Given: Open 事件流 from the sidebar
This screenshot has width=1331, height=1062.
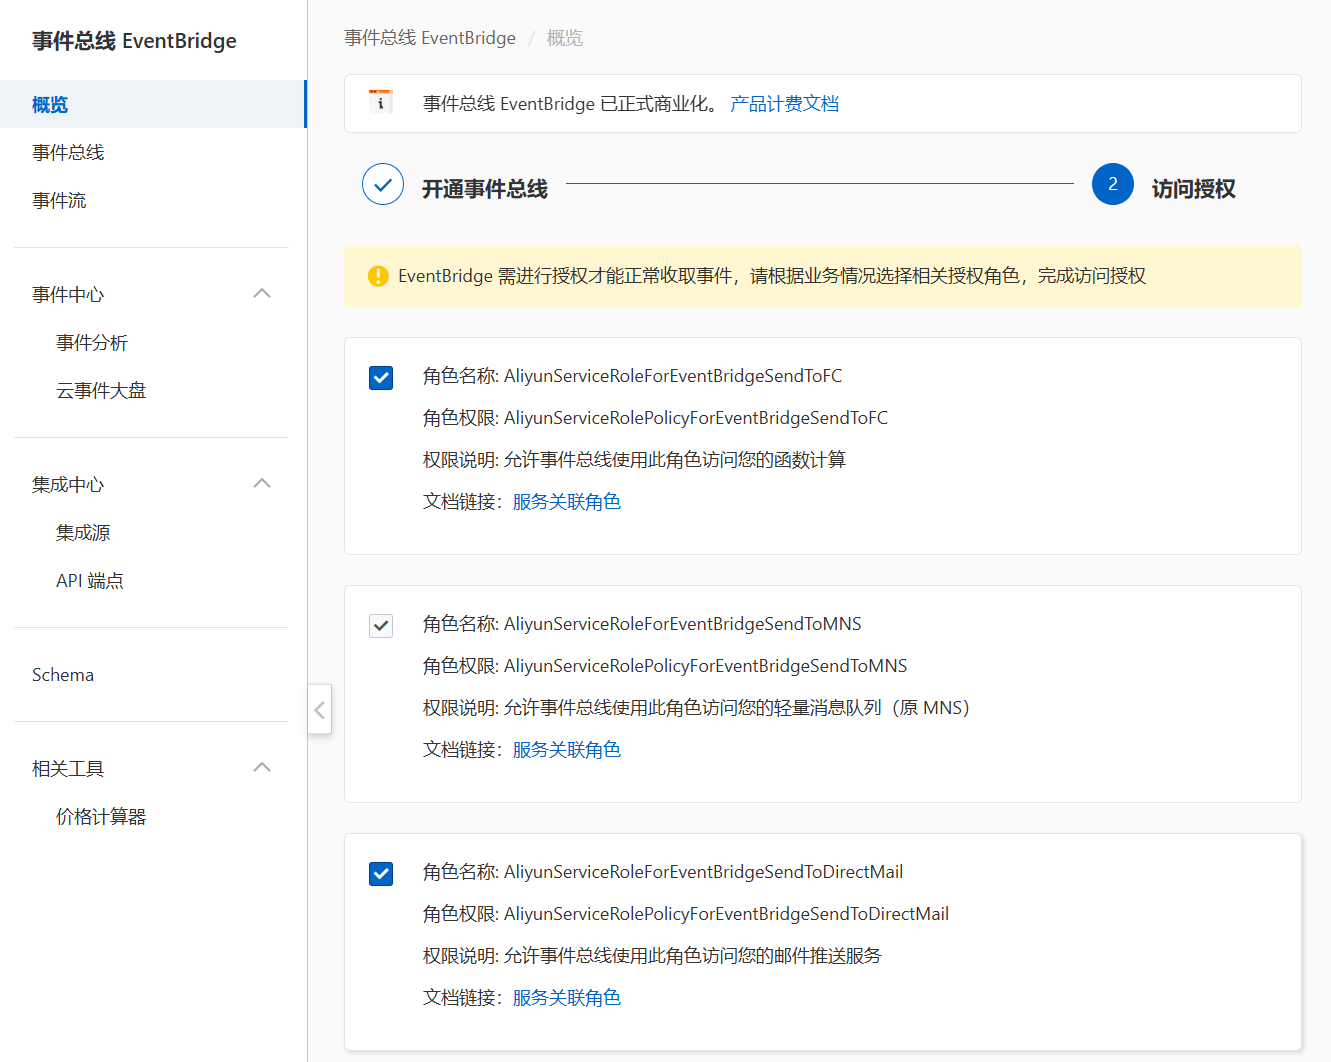Looking at the screenshot, I should click(x=59, y=200).
